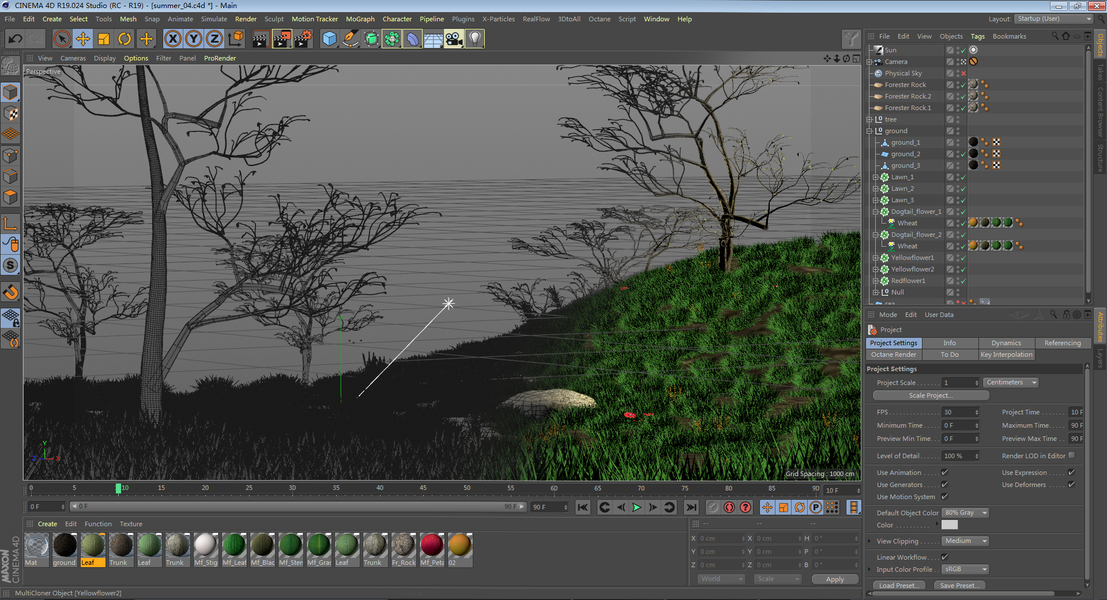Go to start of animation

[582, 507]
